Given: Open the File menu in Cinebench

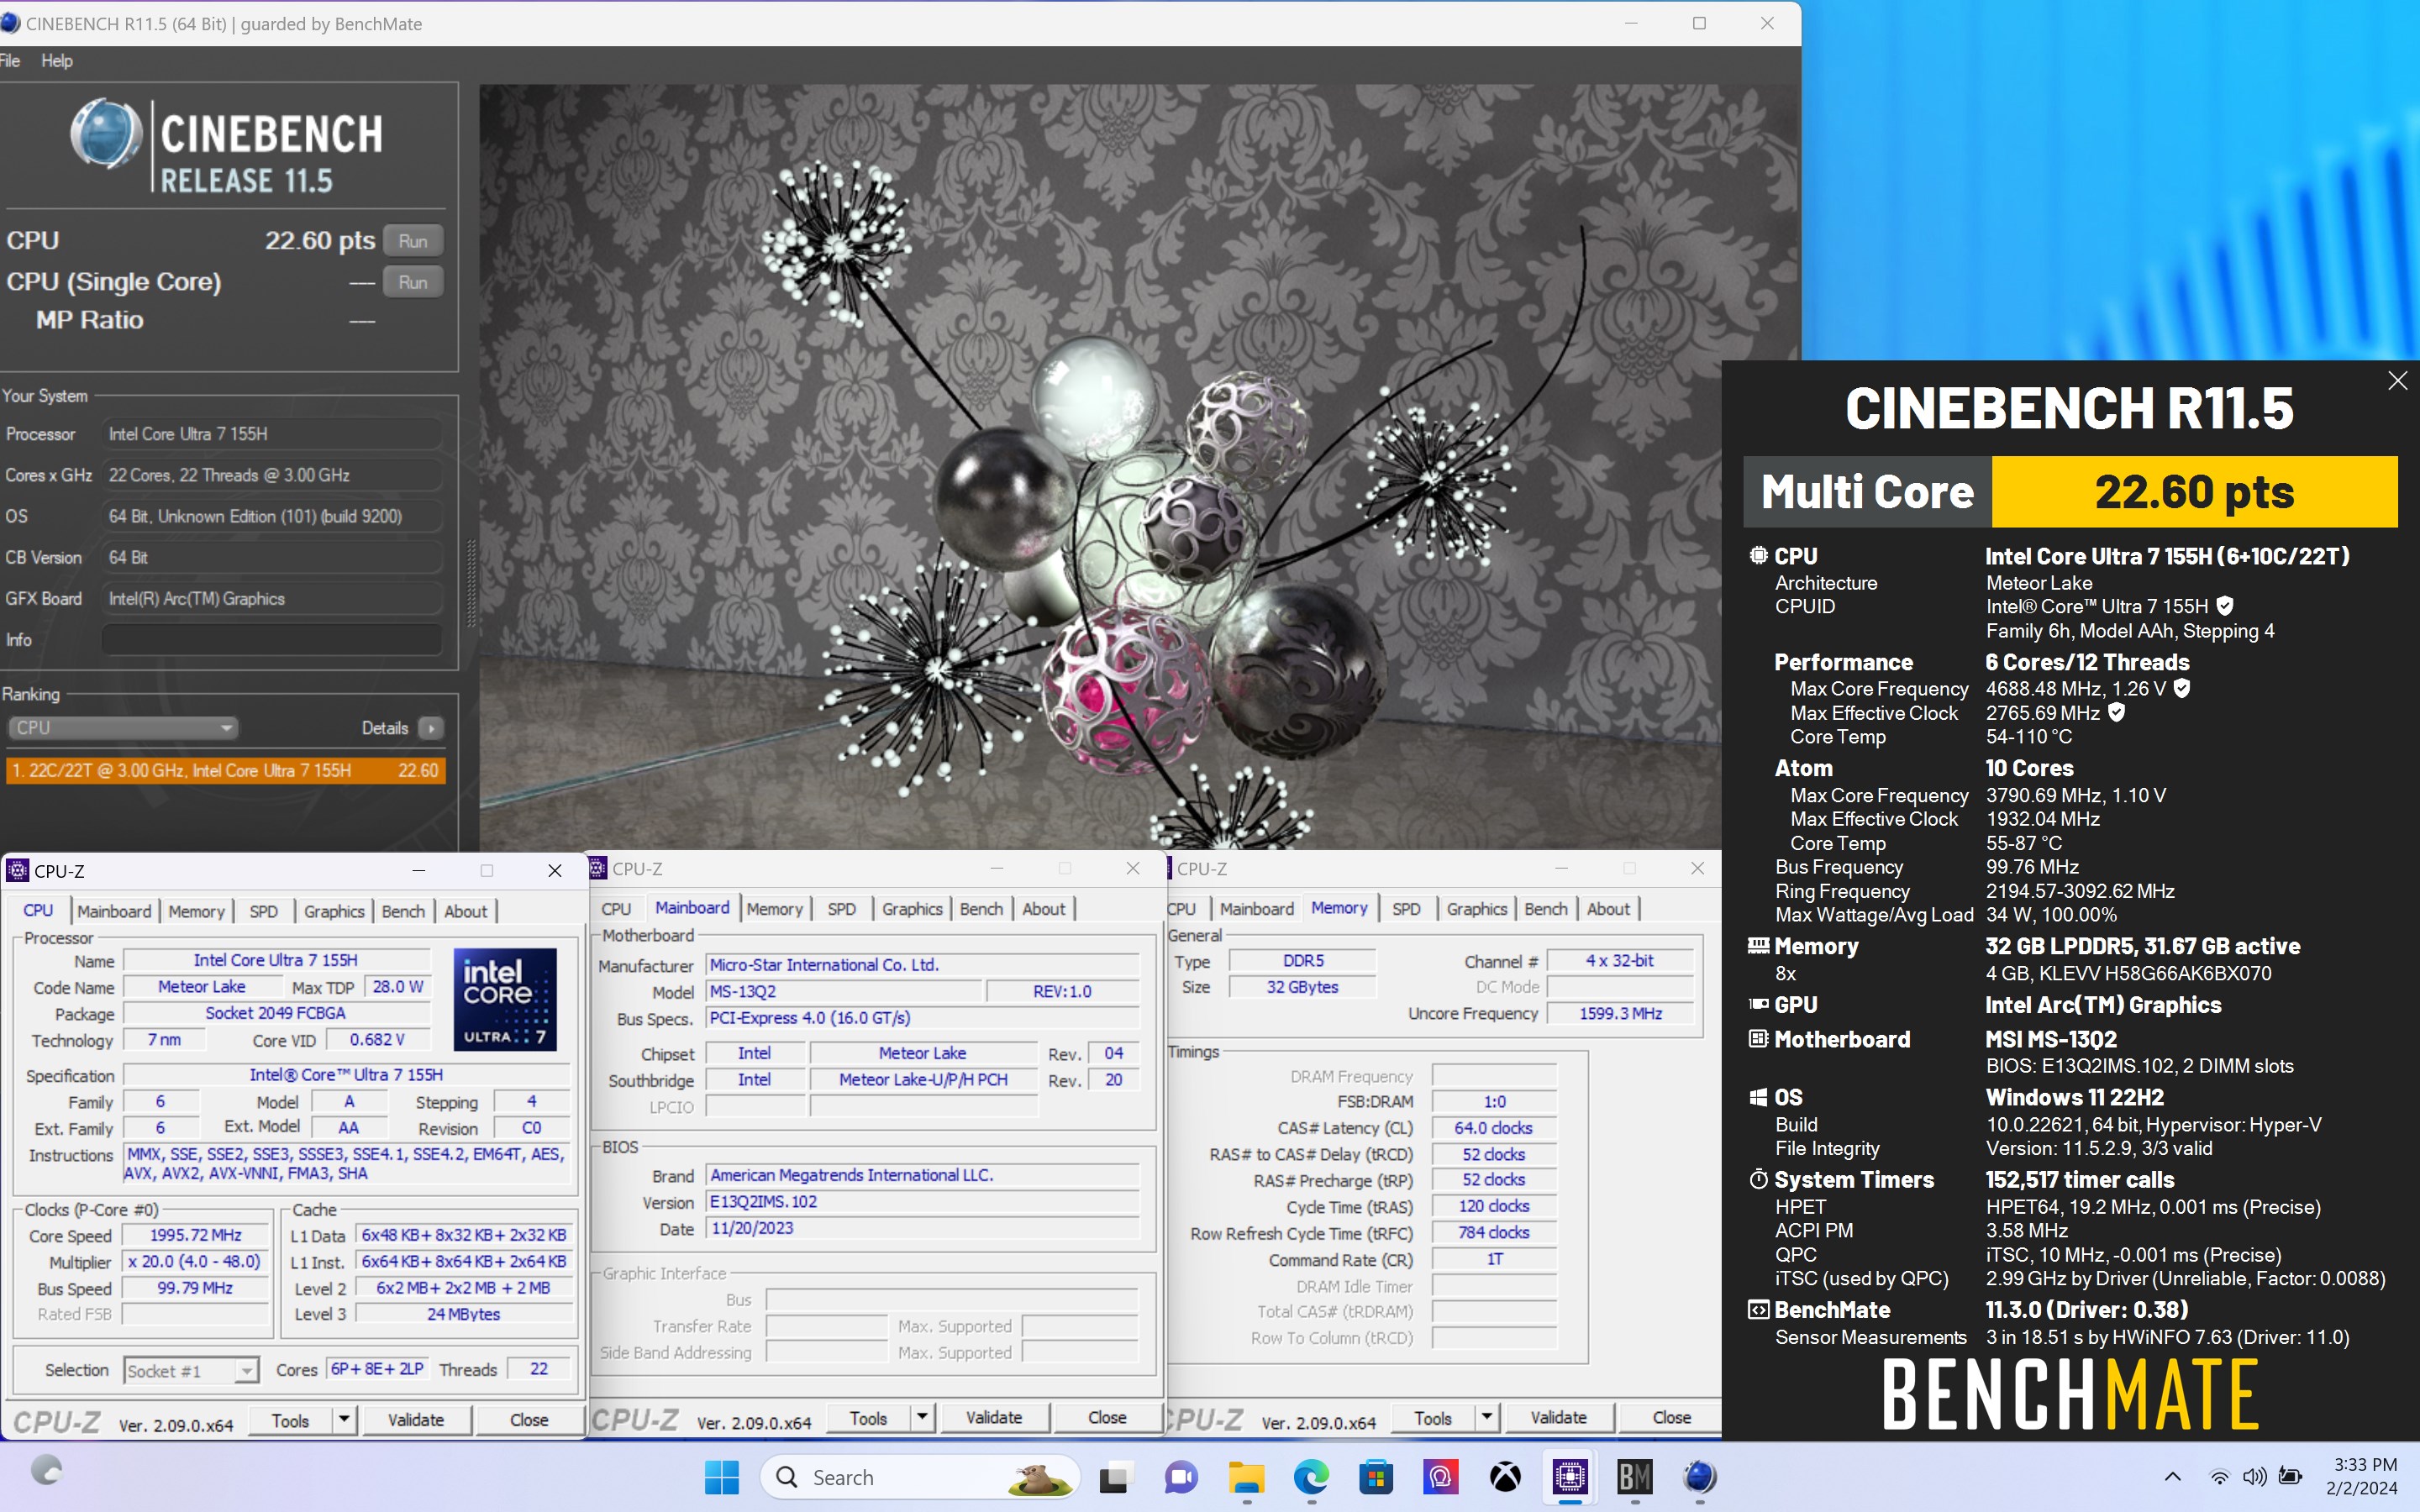Looking at the screenshot, I should coord(10,61).
